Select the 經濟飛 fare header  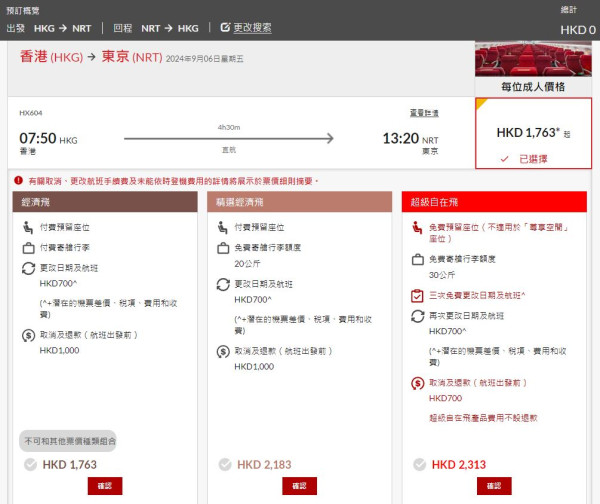pos(105,202)
